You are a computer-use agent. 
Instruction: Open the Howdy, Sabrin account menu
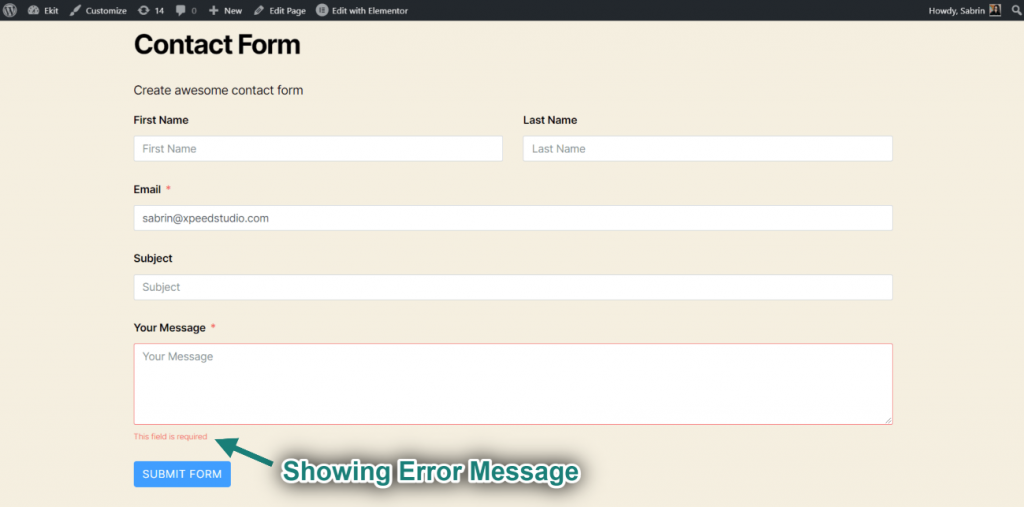965,10
